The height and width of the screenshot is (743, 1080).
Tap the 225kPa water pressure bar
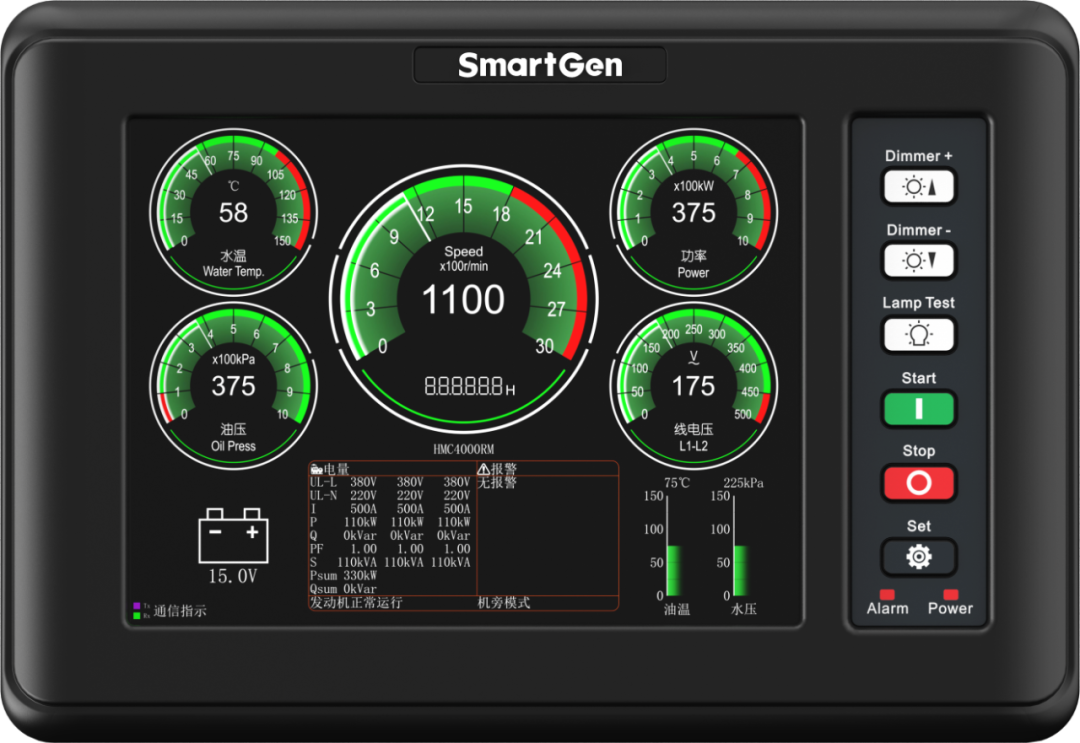pyautogui.click(x=740, y=545)
